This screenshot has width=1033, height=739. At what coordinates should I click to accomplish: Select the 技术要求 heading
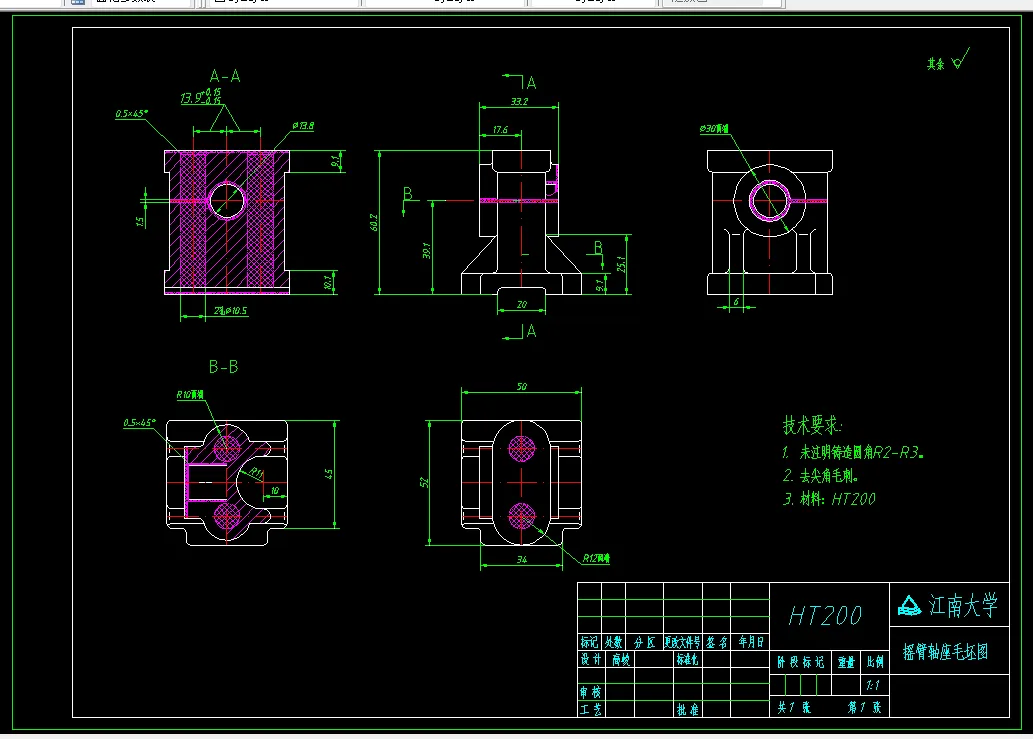coord(812,425)
